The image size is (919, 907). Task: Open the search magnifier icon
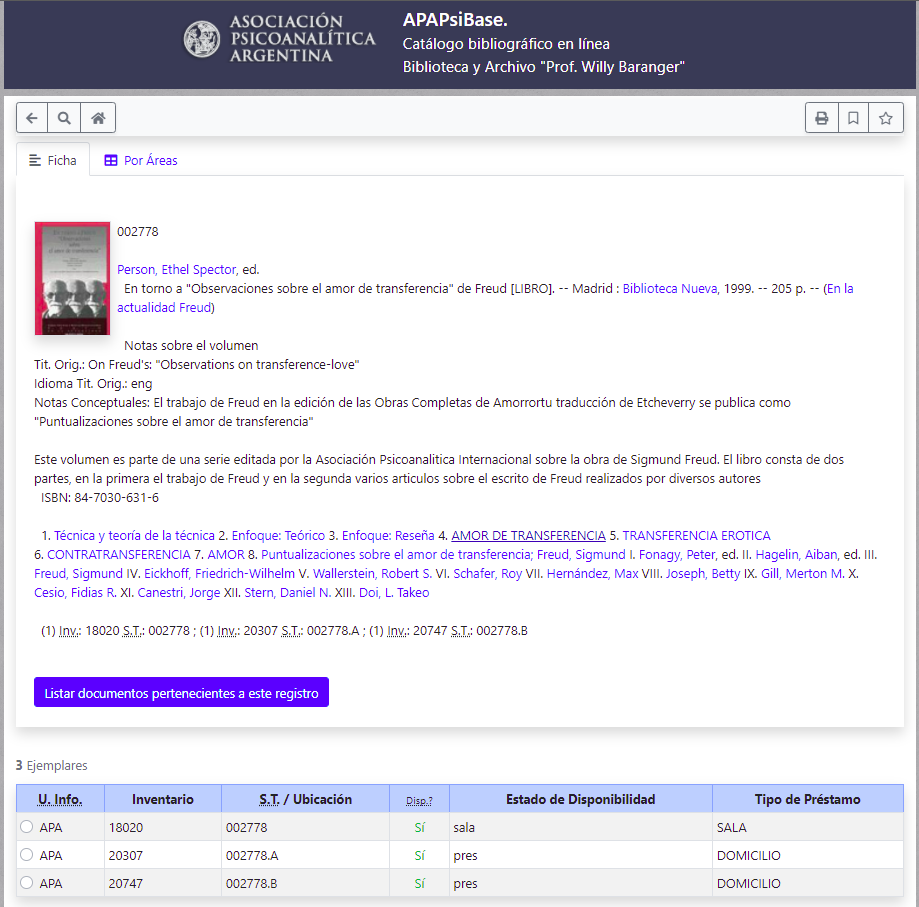(64, 118)
